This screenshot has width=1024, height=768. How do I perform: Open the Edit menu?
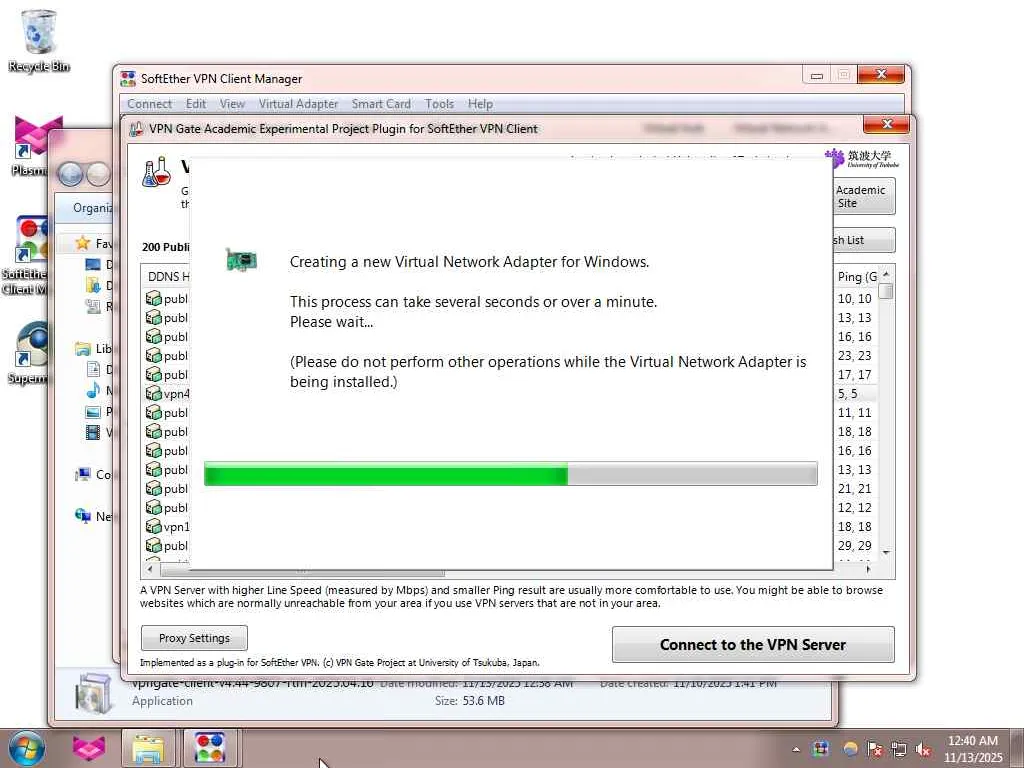(195, 104)
